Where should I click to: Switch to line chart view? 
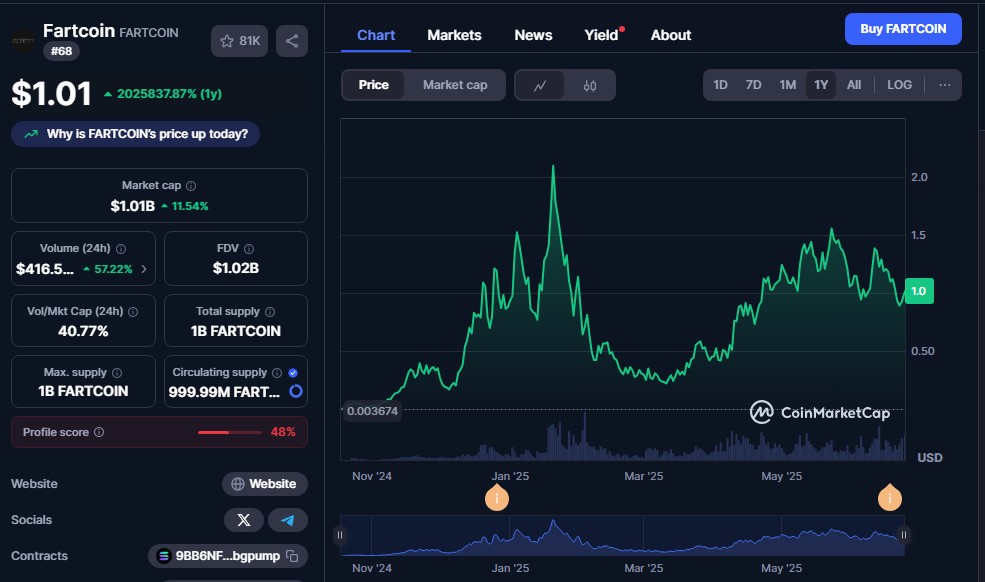[540, 85]
